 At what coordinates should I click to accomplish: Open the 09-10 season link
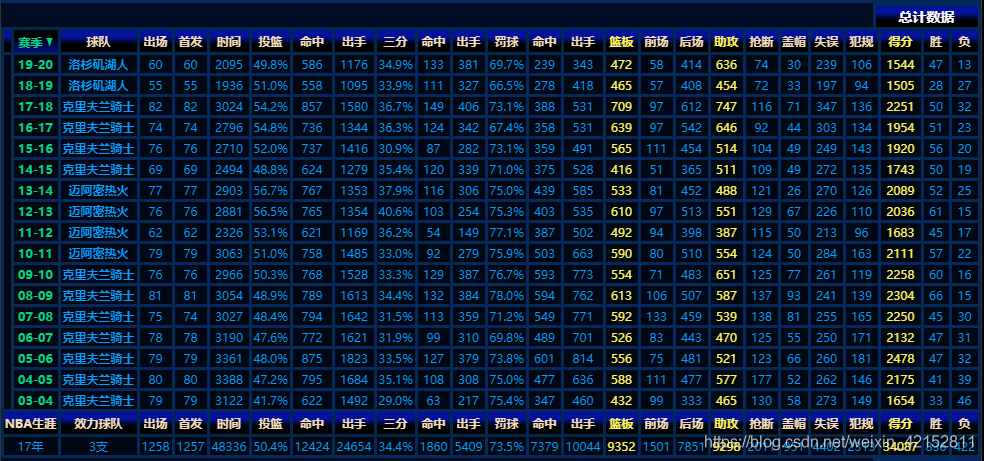click(36, 275)
